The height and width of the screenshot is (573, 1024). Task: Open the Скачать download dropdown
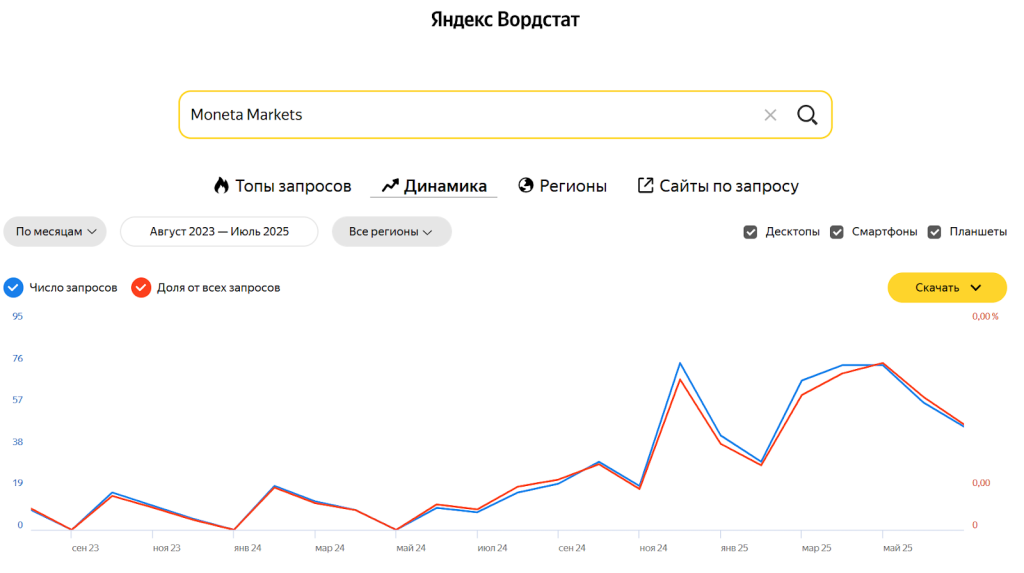coord(946,288)
